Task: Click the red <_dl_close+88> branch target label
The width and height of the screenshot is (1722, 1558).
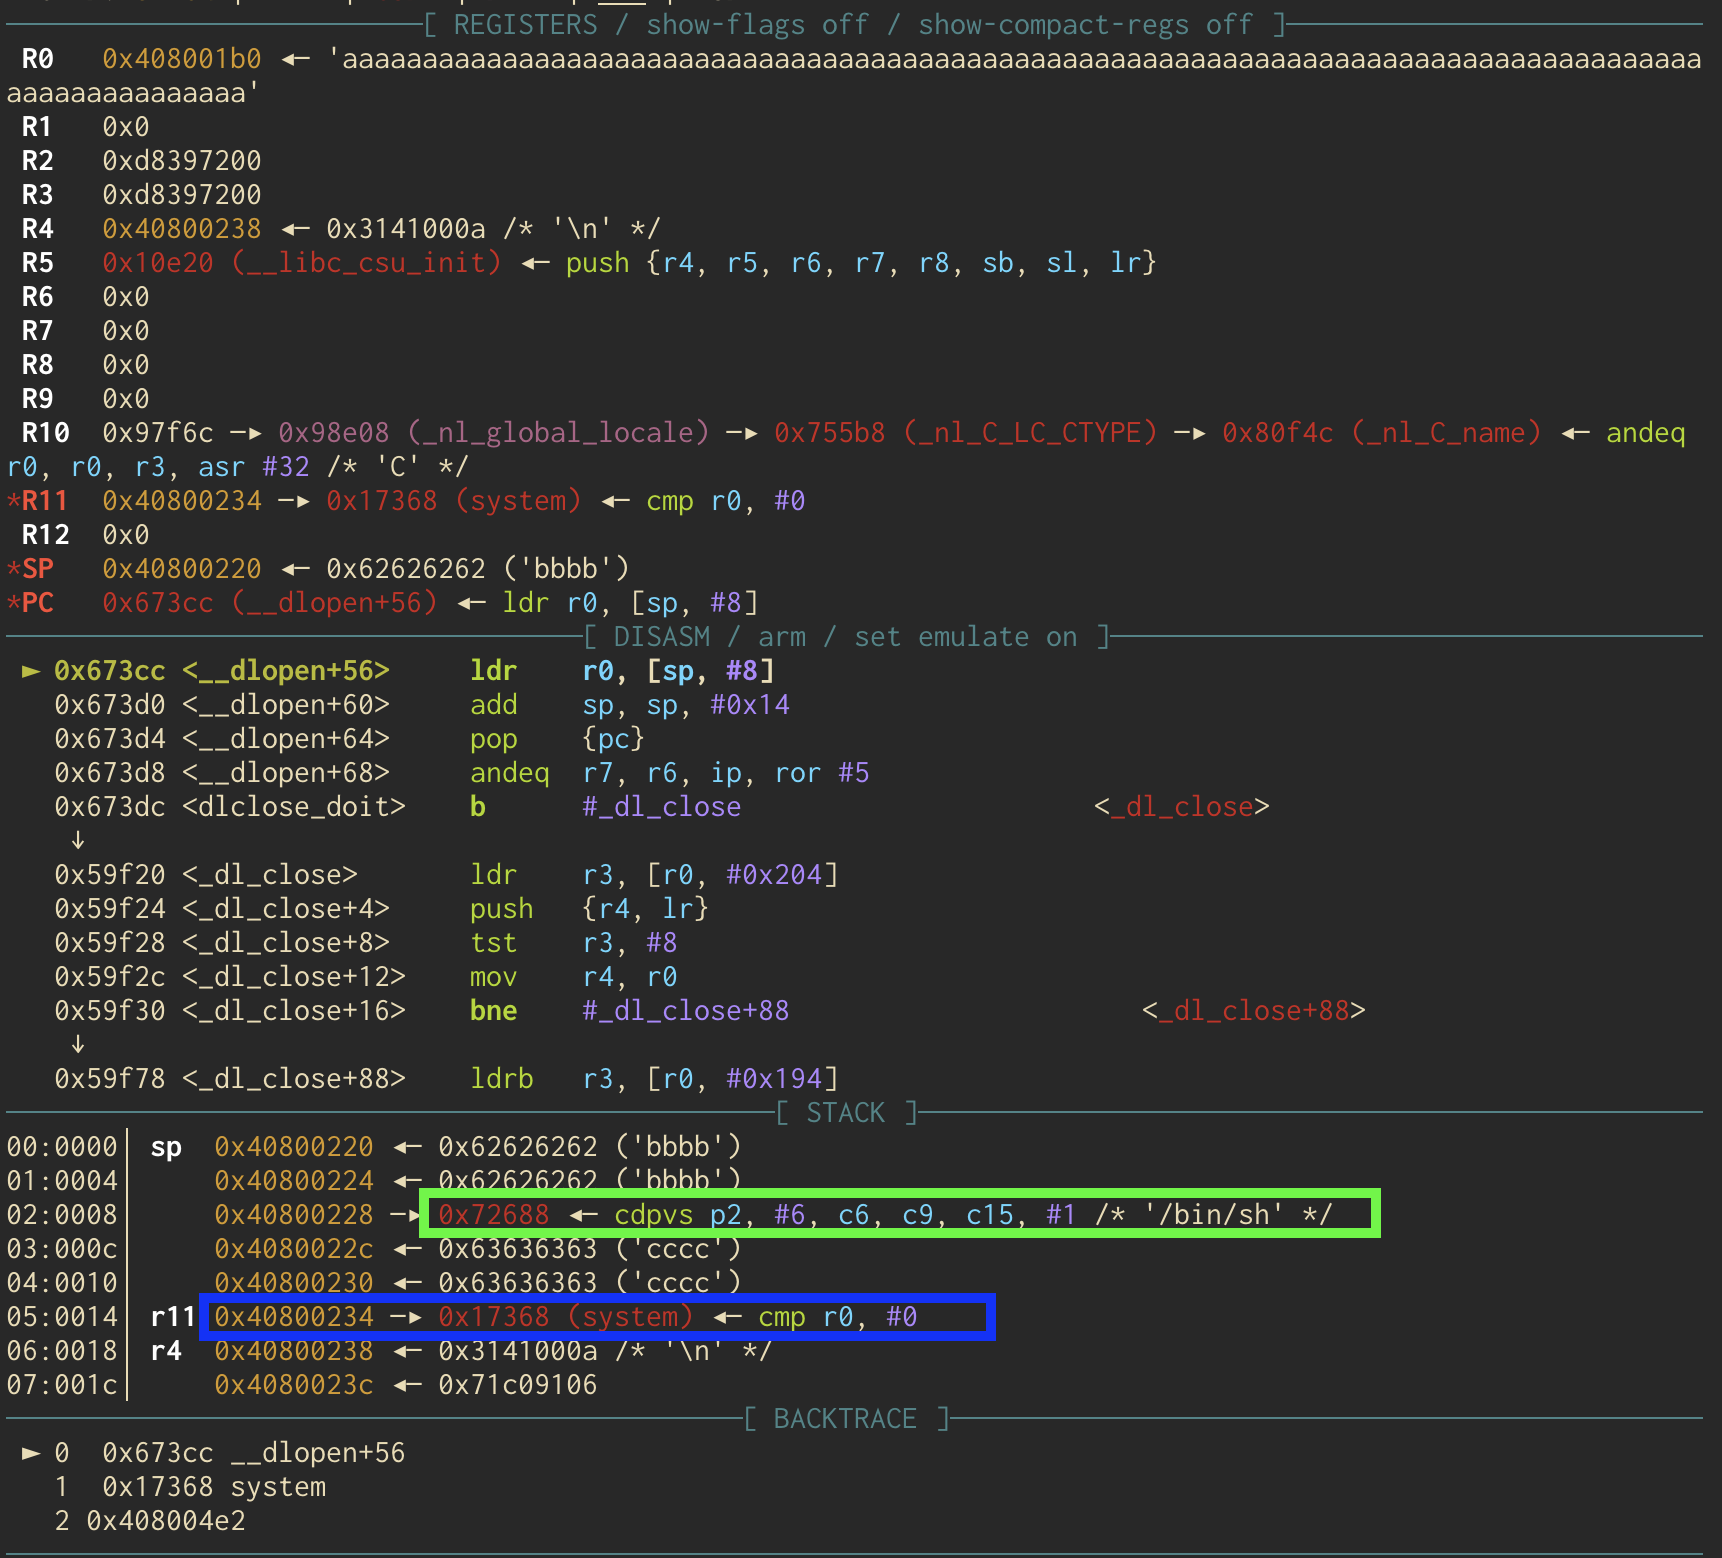Action: pos(1254,1011)
